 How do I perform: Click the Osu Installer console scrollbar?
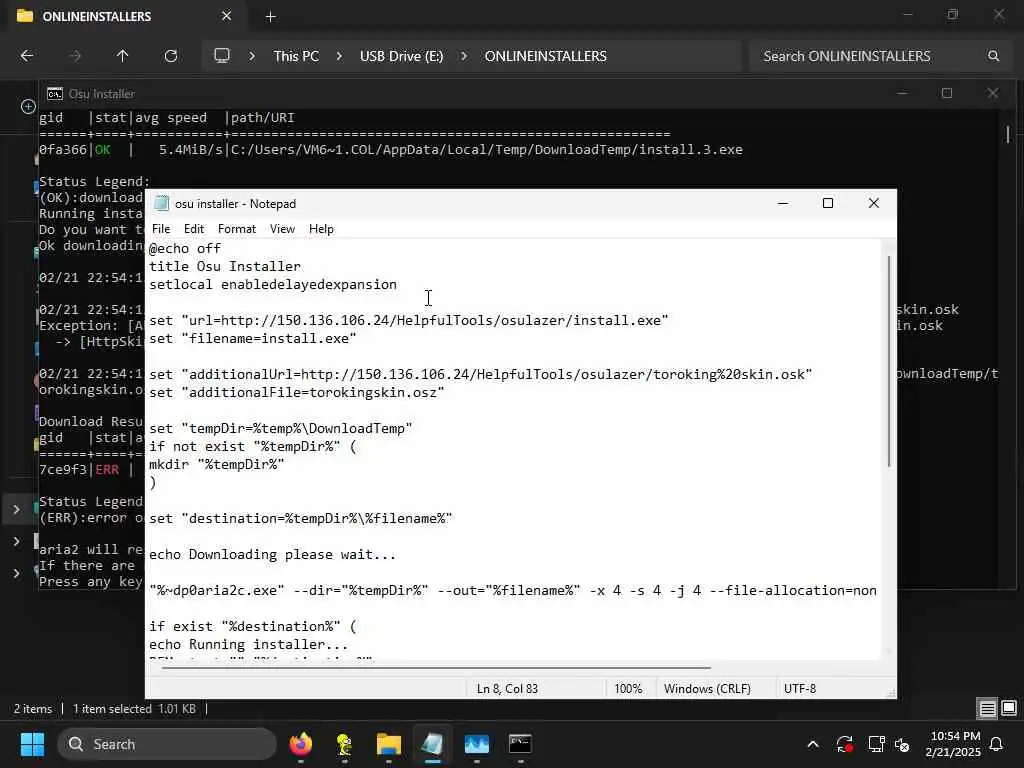[x=1008, y=134]
